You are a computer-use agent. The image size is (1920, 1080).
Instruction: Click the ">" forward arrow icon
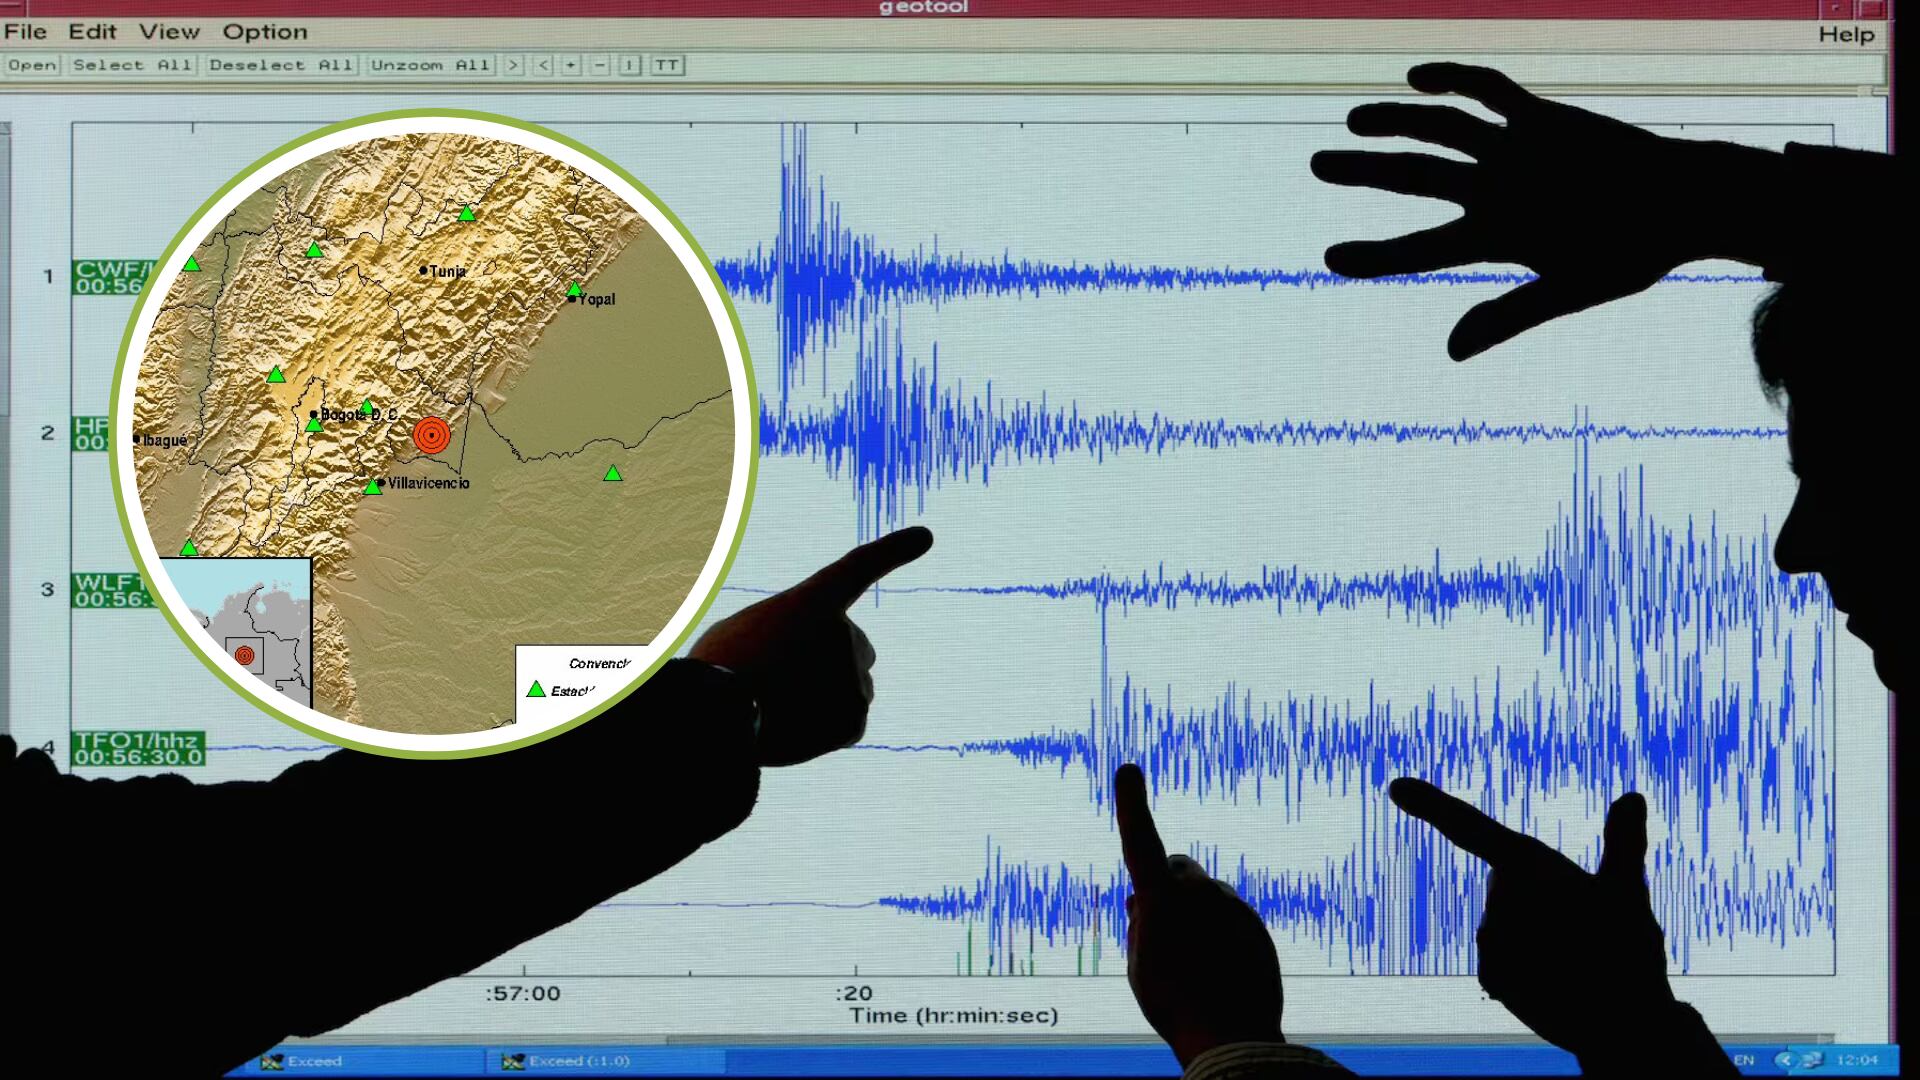[513, 64]
